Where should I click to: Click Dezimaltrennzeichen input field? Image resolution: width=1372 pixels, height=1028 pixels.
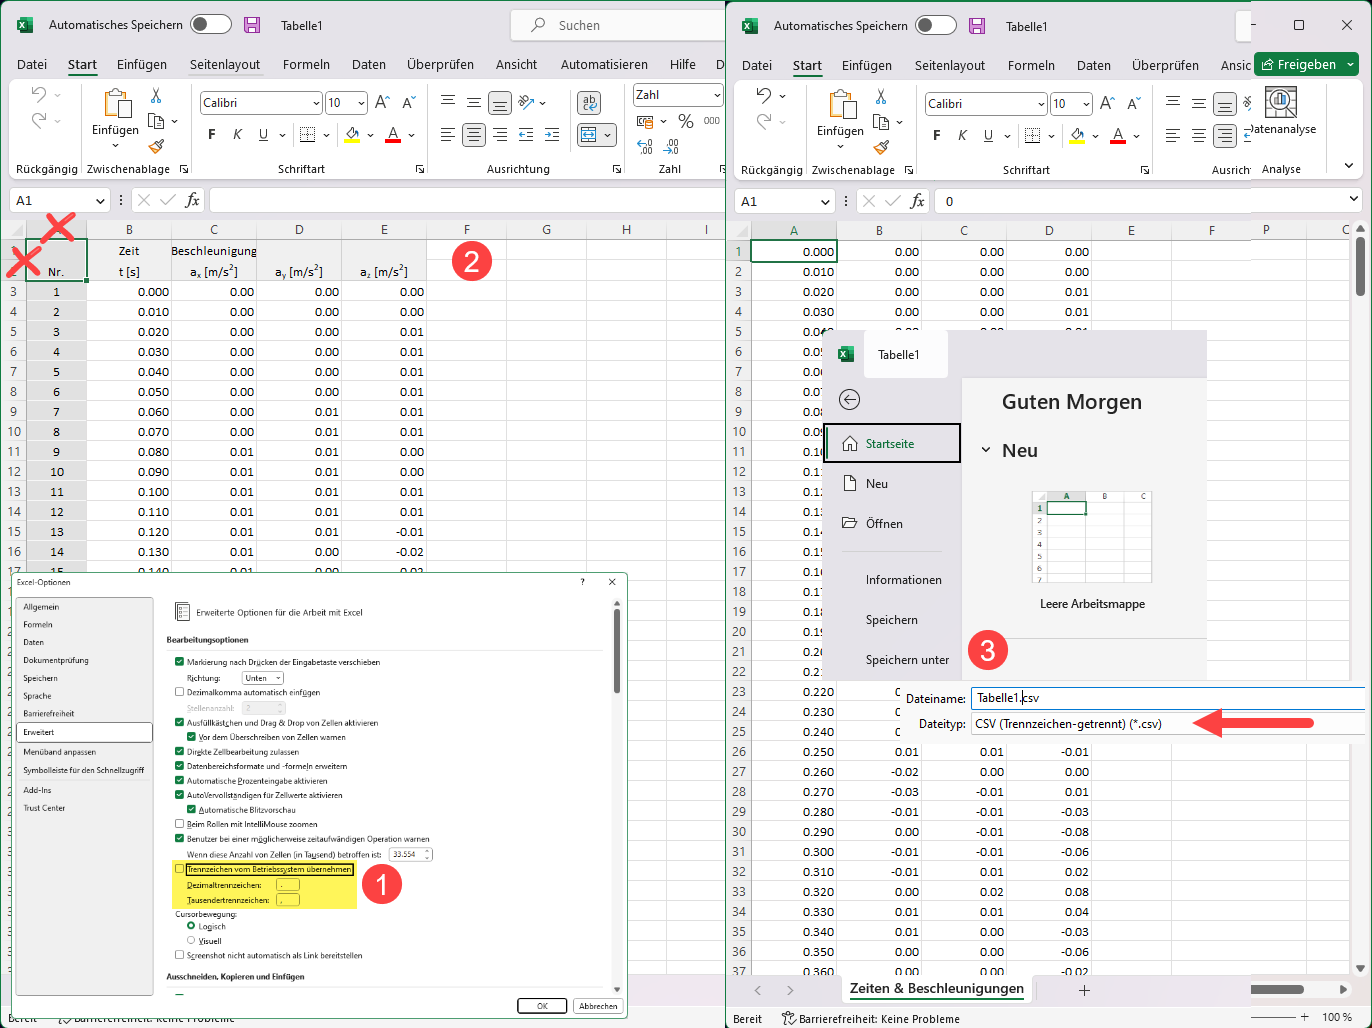coord(288,885)
